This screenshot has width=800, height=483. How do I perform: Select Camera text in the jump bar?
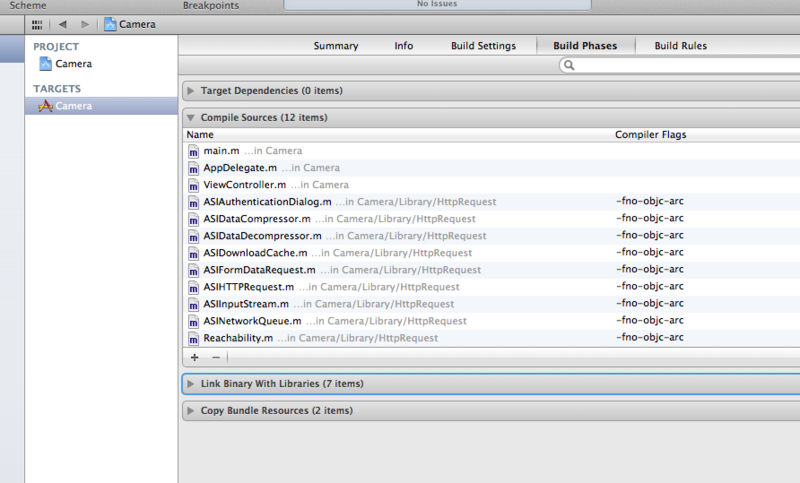pos(137,24)
